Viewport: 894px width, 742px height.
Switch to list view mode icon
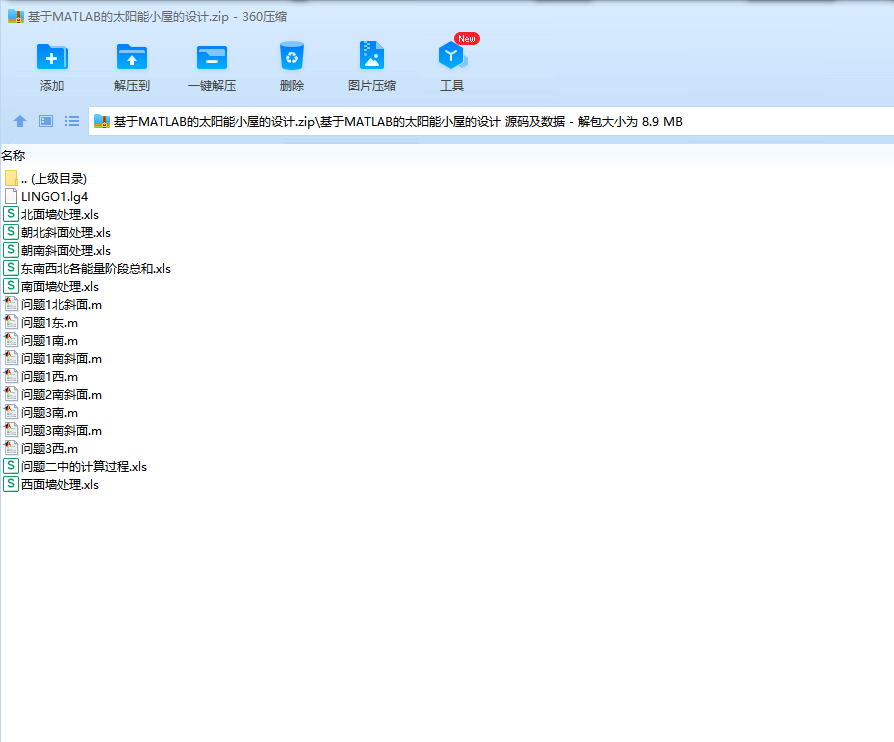(x=72, y=121)
